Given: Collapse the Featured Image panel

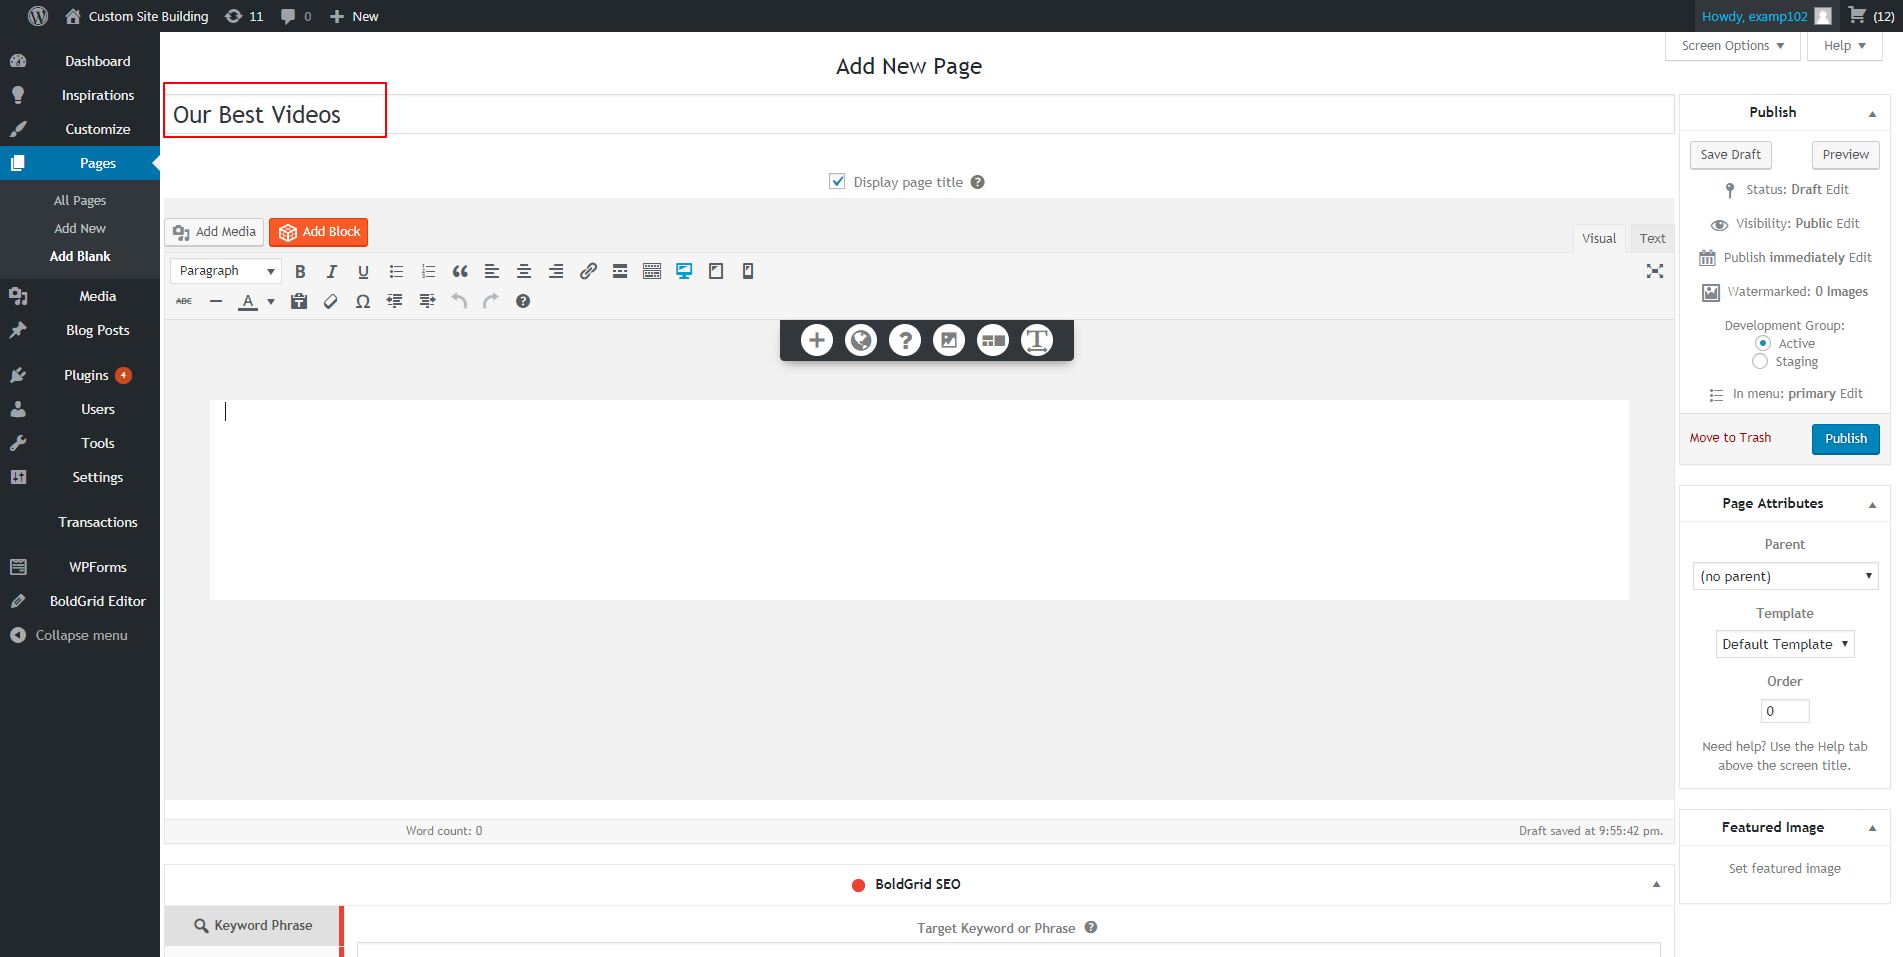Looking at the screenshot, I should (1872, 828).
